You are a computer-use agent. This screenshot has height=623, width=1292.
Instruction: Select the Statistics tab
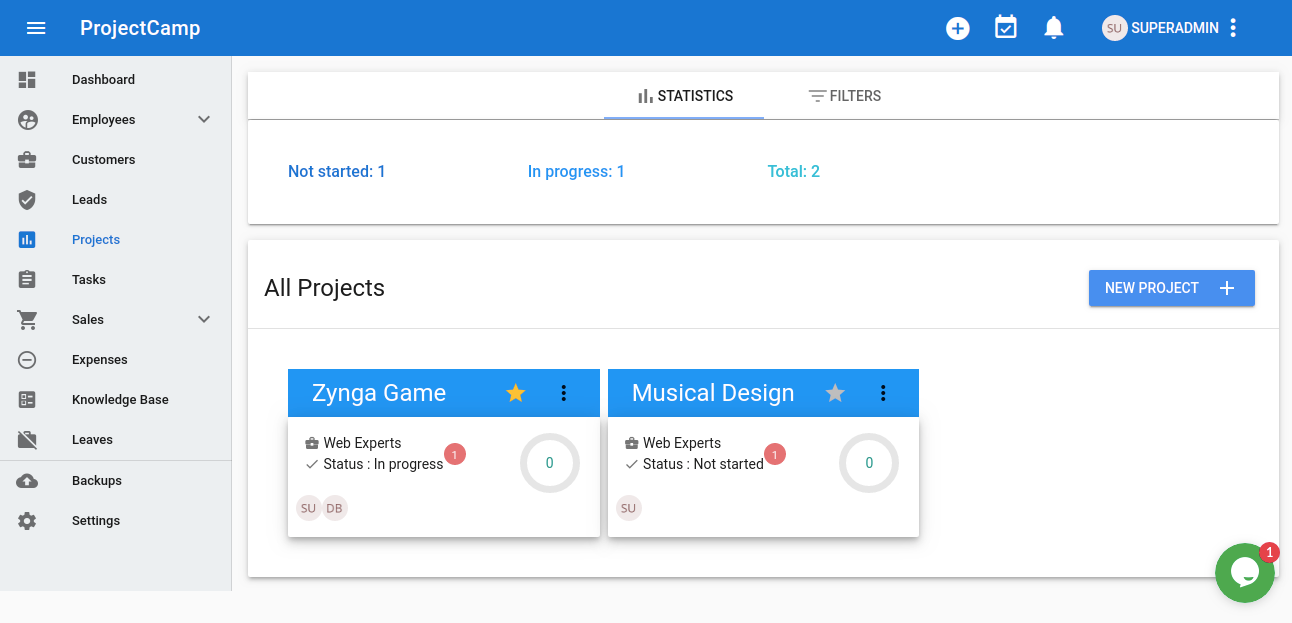pyautogui.click(x=684, y=96)
